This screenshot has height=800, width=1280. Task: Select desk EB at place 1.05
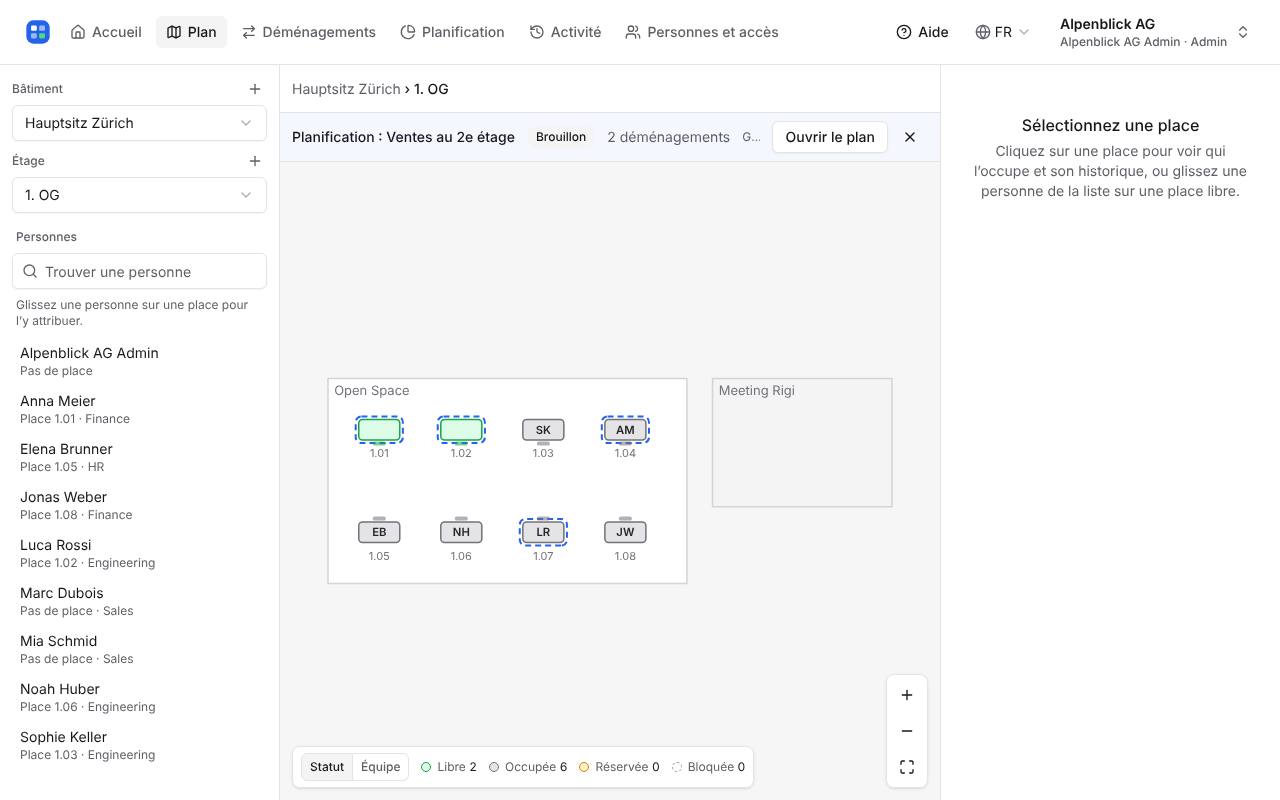pyautogui.click(x=379, y=532)
